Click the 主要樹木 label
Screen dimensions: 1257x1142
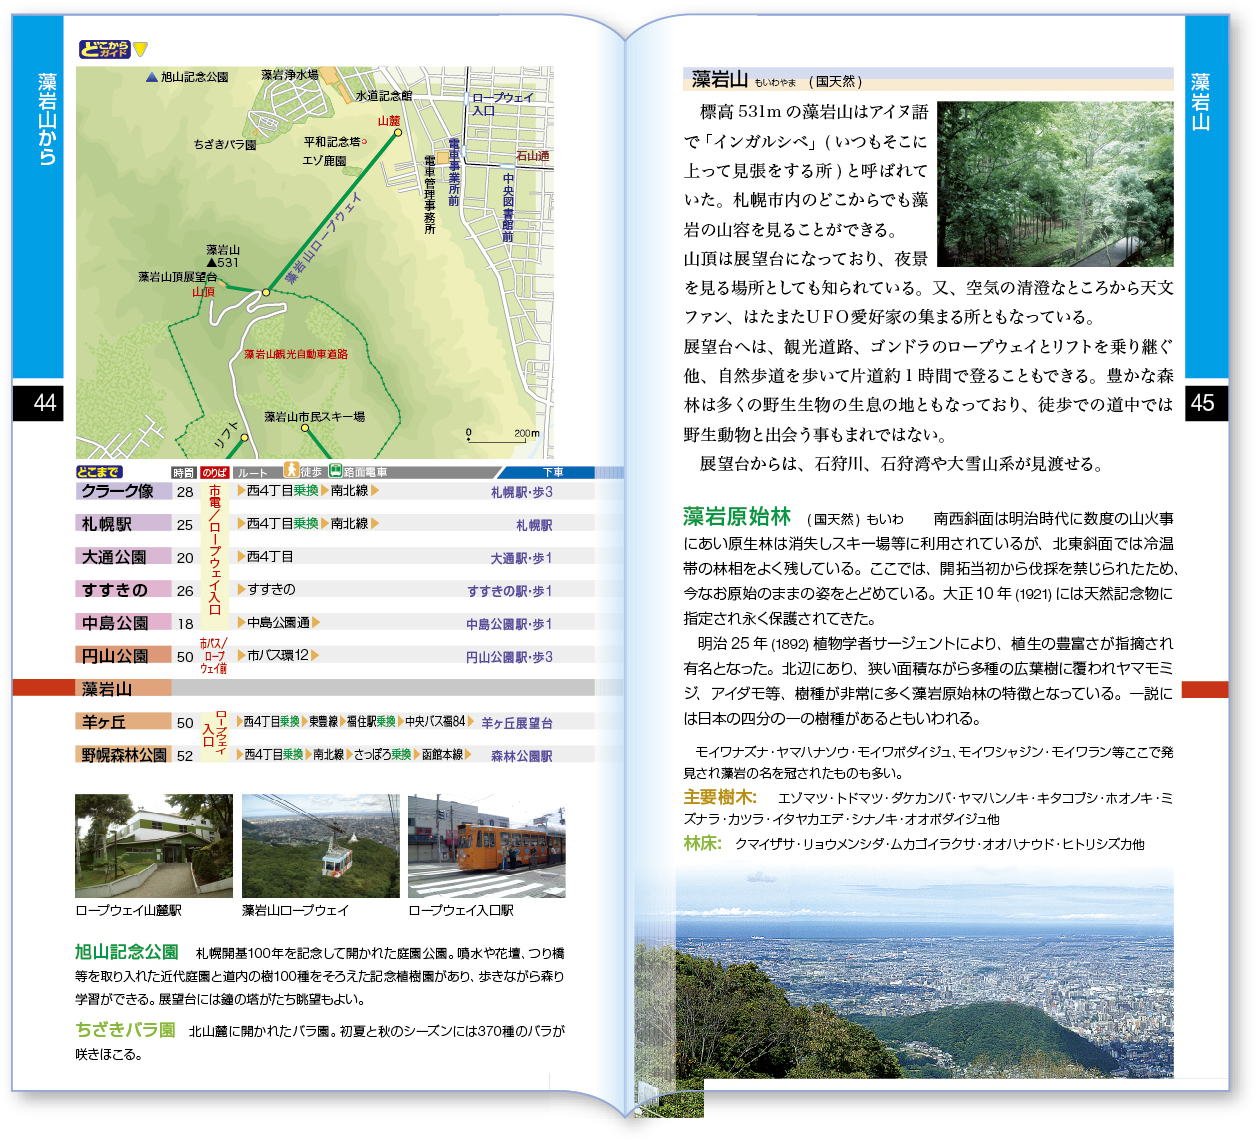tap(720, 797)
